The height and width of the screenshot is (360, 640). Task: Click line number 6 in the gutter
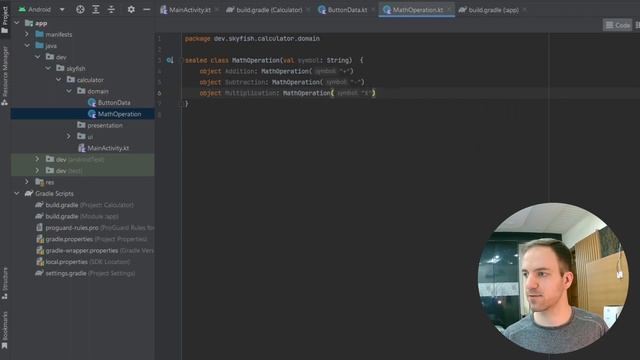(x=159, y=93)
